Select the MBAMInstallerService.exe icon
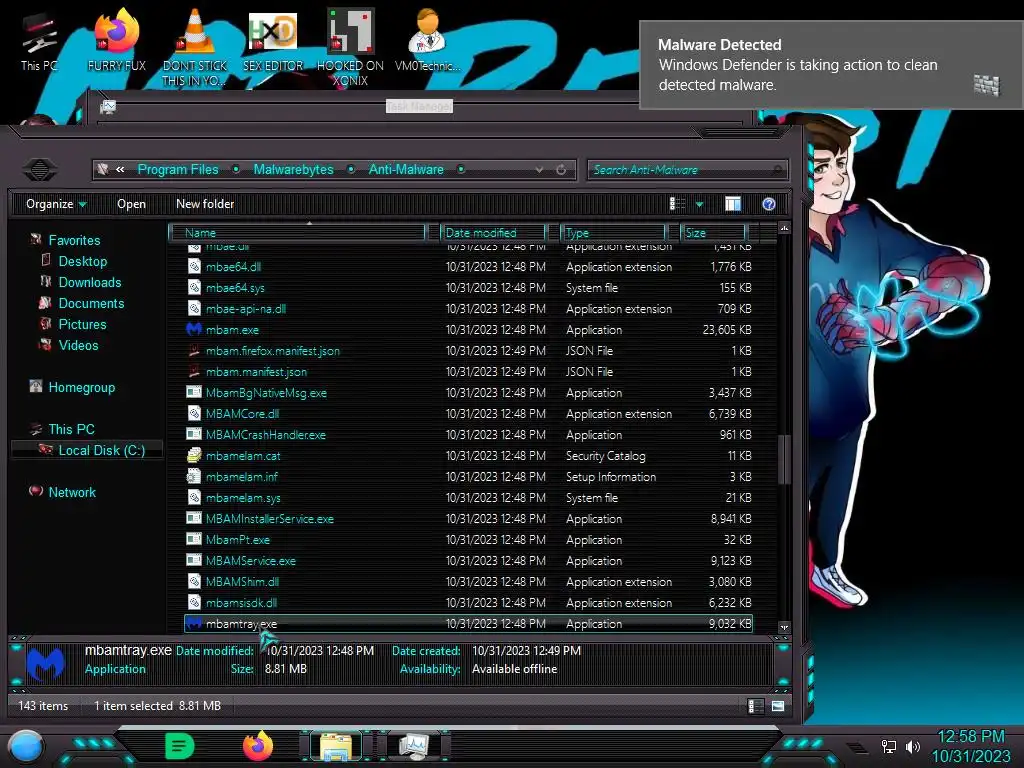This screenshot has width=1024, height=768. point(194,519)
